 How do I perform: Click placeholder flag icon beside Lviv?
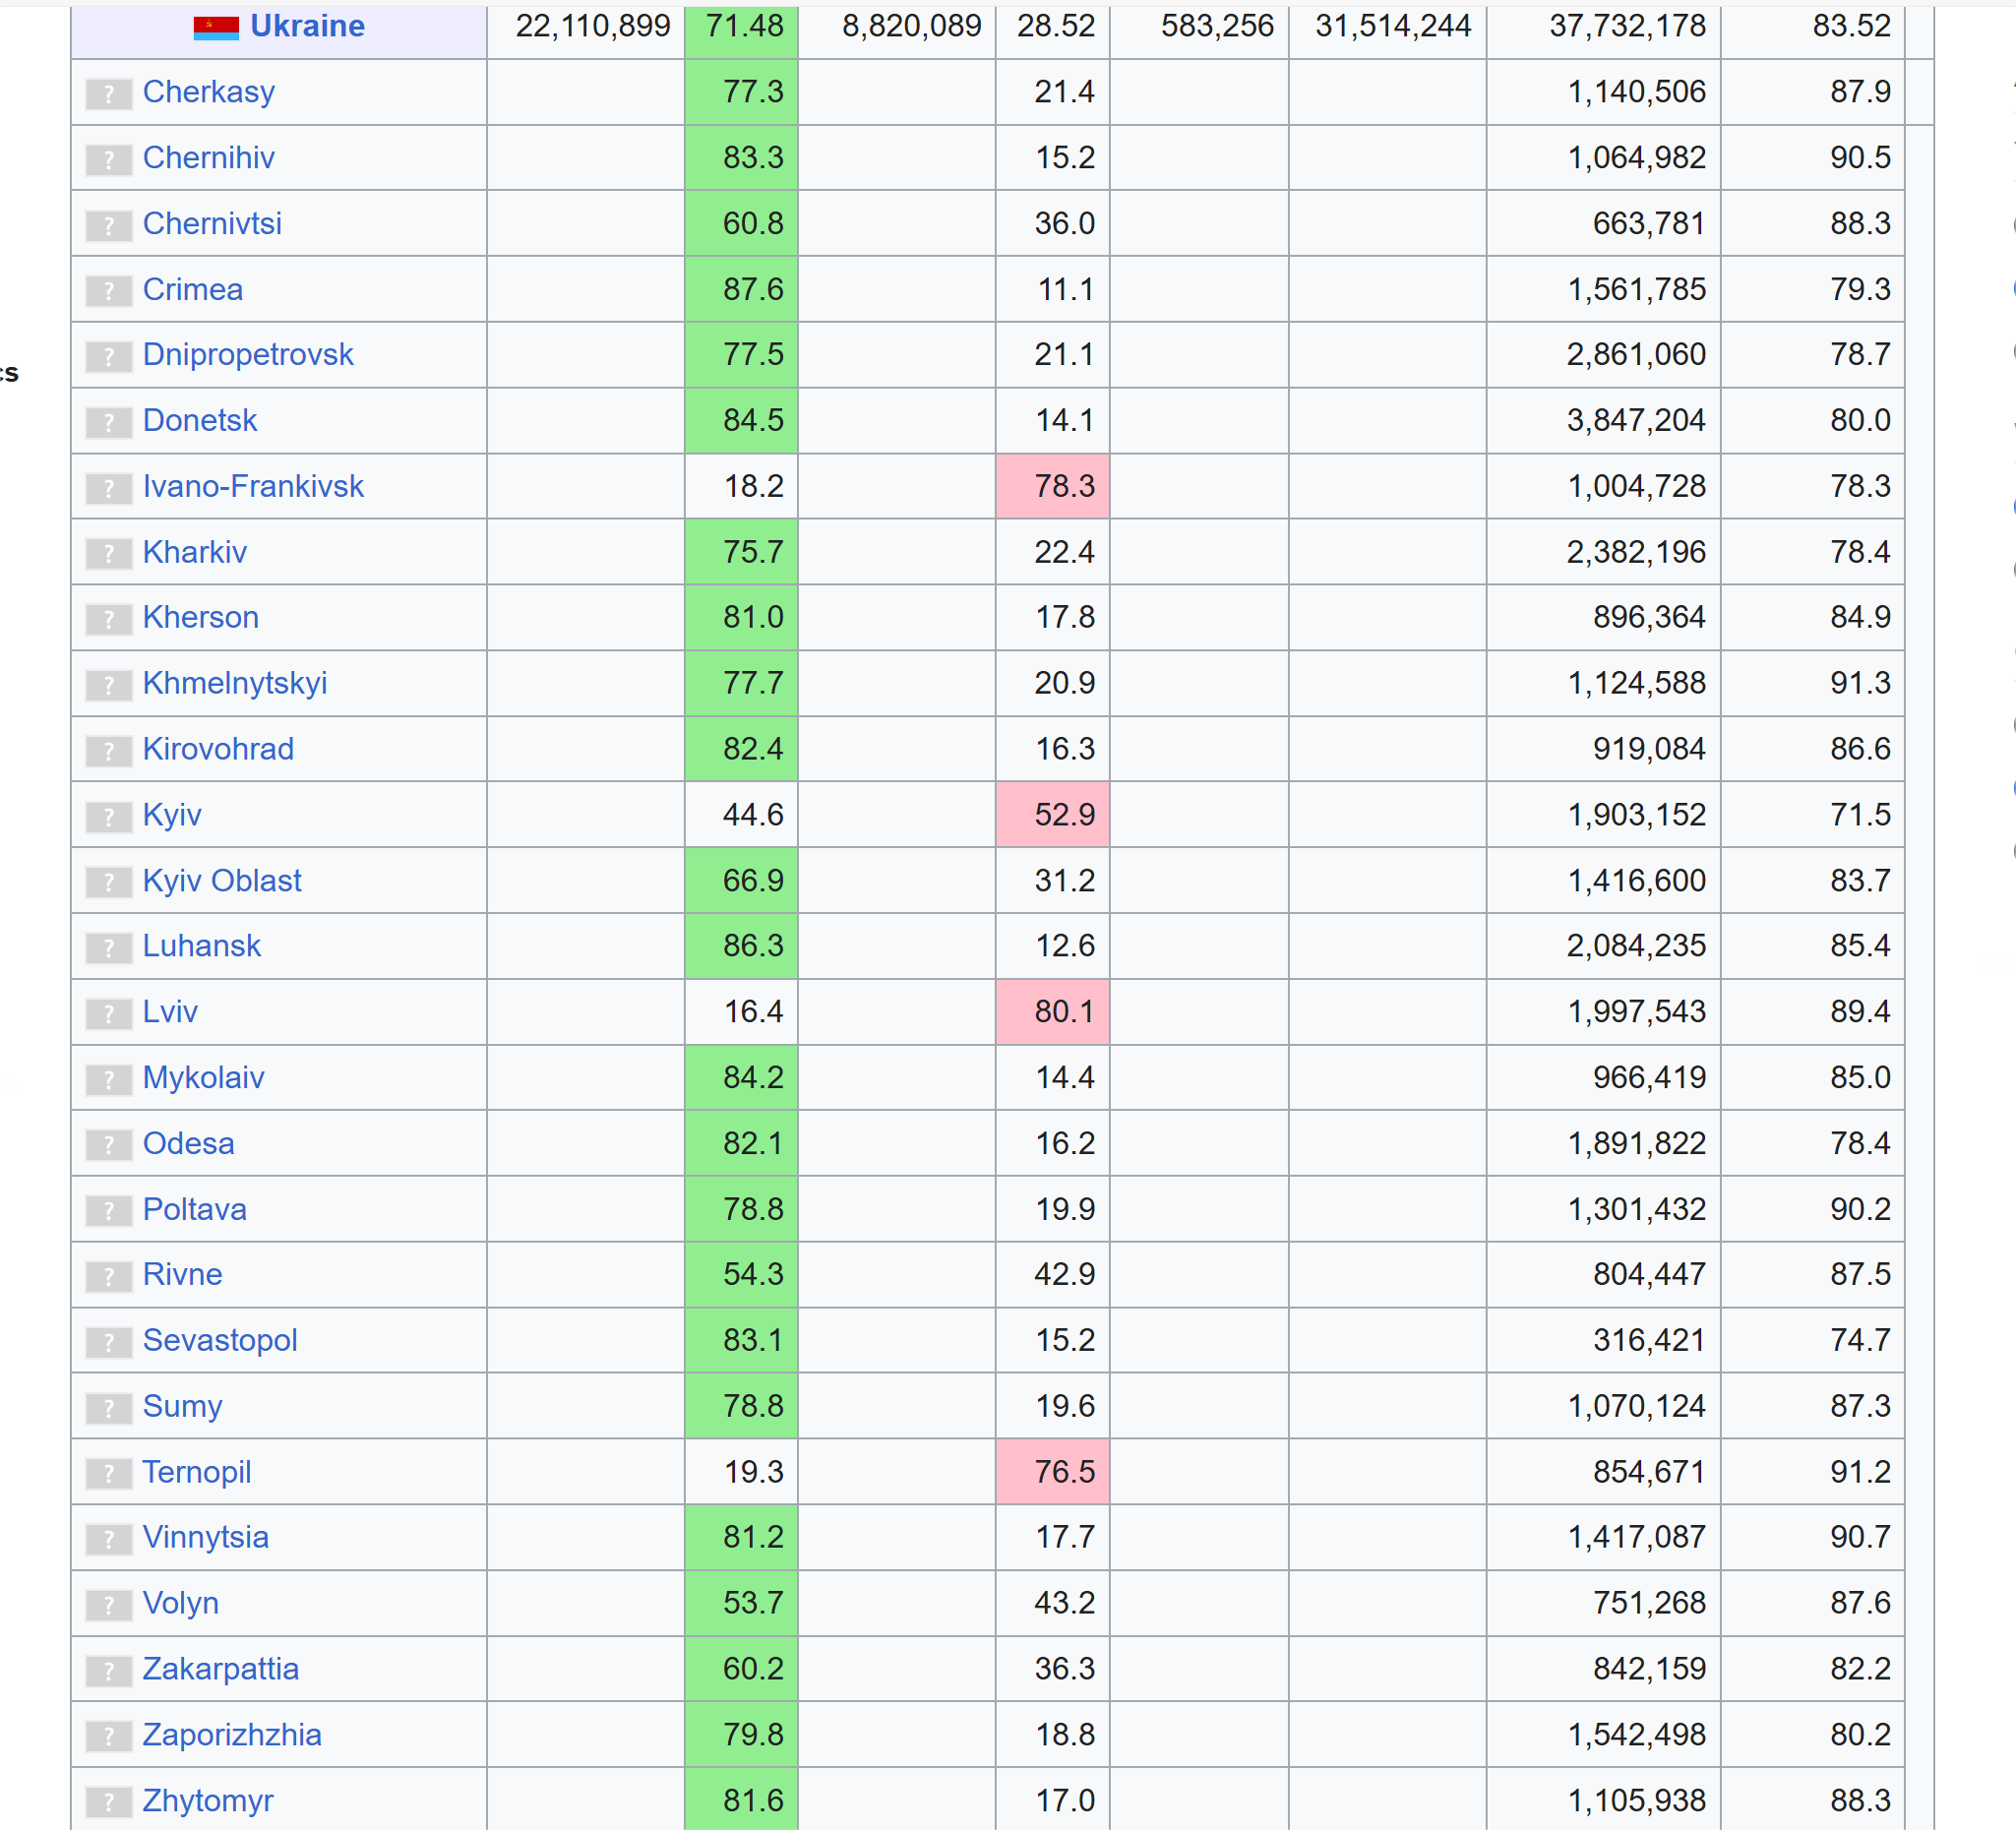coord(109,1013)
